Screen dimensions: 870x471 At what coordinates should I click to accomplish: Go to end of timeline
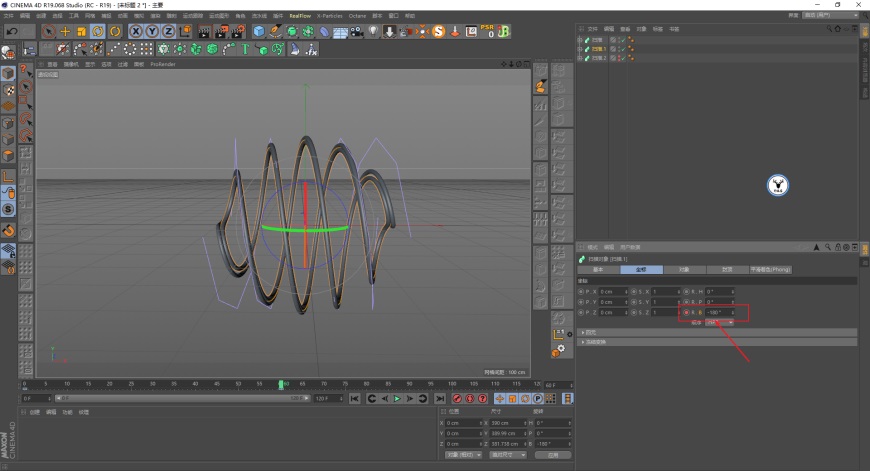(440, 399)
